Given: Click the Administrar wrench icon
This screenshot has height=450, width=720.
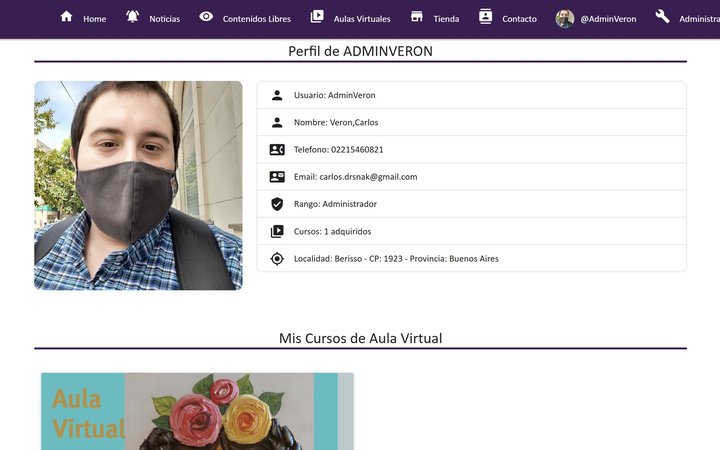Looking at the screenshot, I should (662, 17).
